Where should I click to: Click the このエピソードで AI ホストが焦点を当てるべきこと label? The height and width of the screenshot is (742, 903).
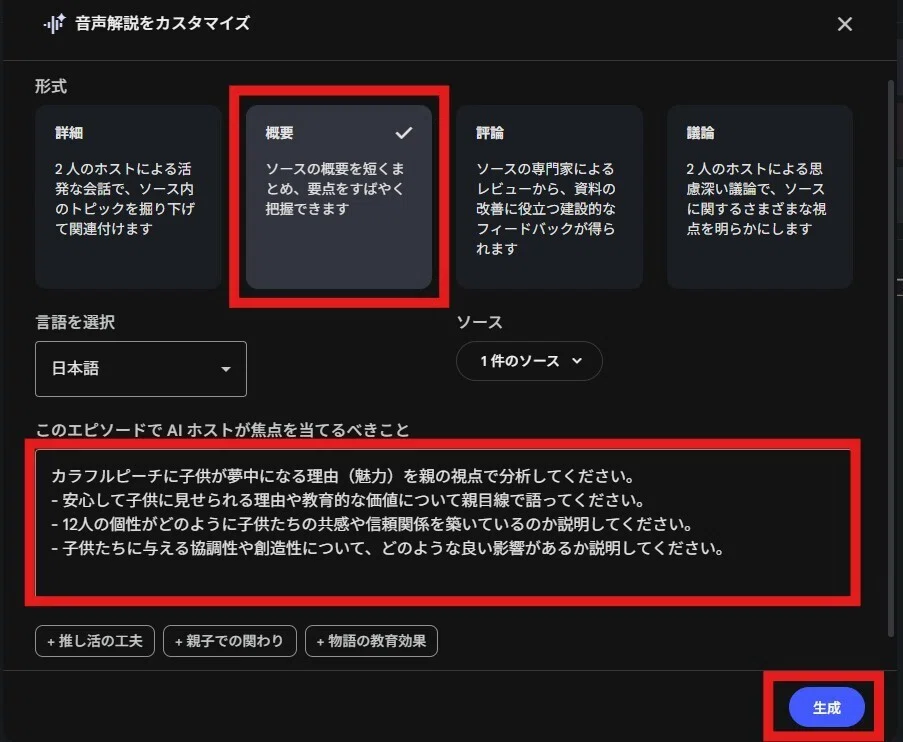coord(222,430)
